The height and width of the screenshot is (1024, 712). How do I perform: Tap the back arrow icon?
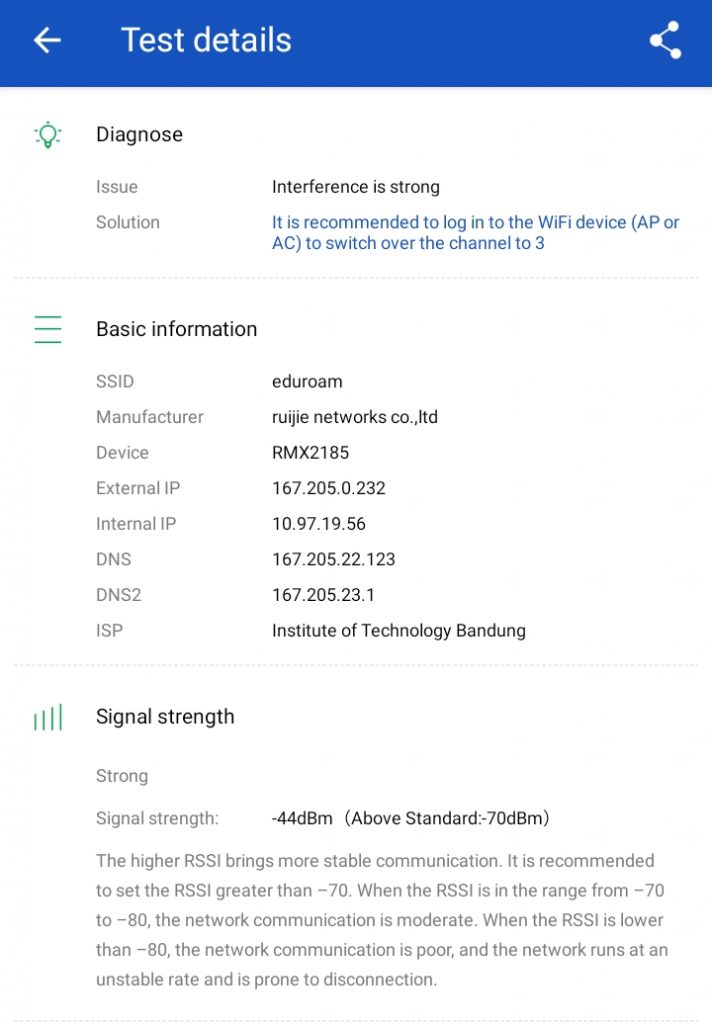[47, 40]
